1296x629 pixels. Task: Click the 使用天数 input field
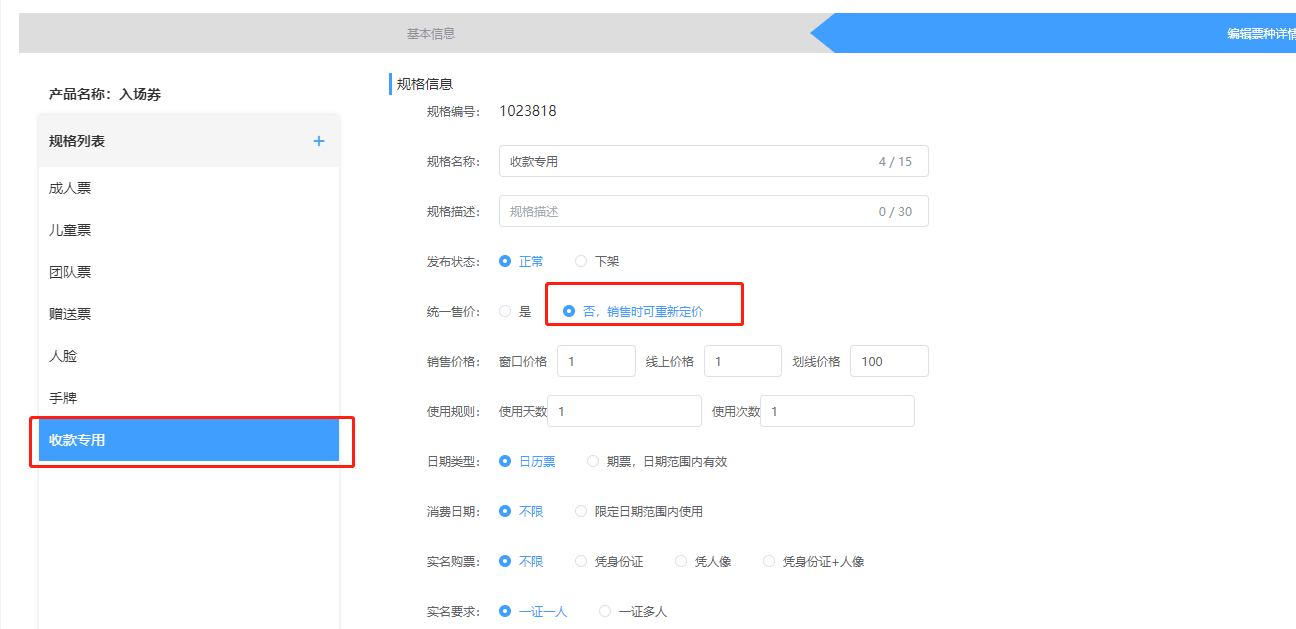[x=625, y=411]
